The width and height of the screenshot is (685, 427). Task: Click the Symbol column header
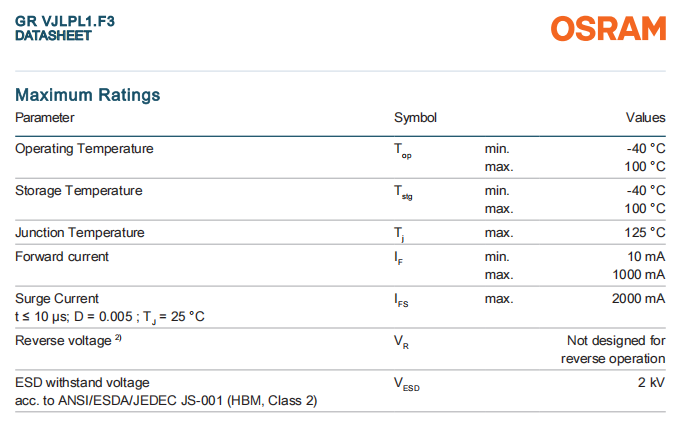pos(415,118)
